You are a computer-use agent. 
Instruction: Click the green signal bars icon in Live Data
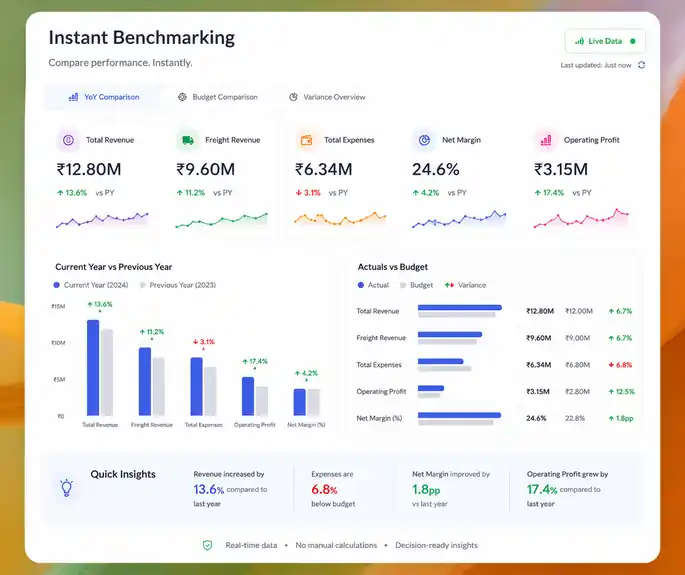pos(579,41)
